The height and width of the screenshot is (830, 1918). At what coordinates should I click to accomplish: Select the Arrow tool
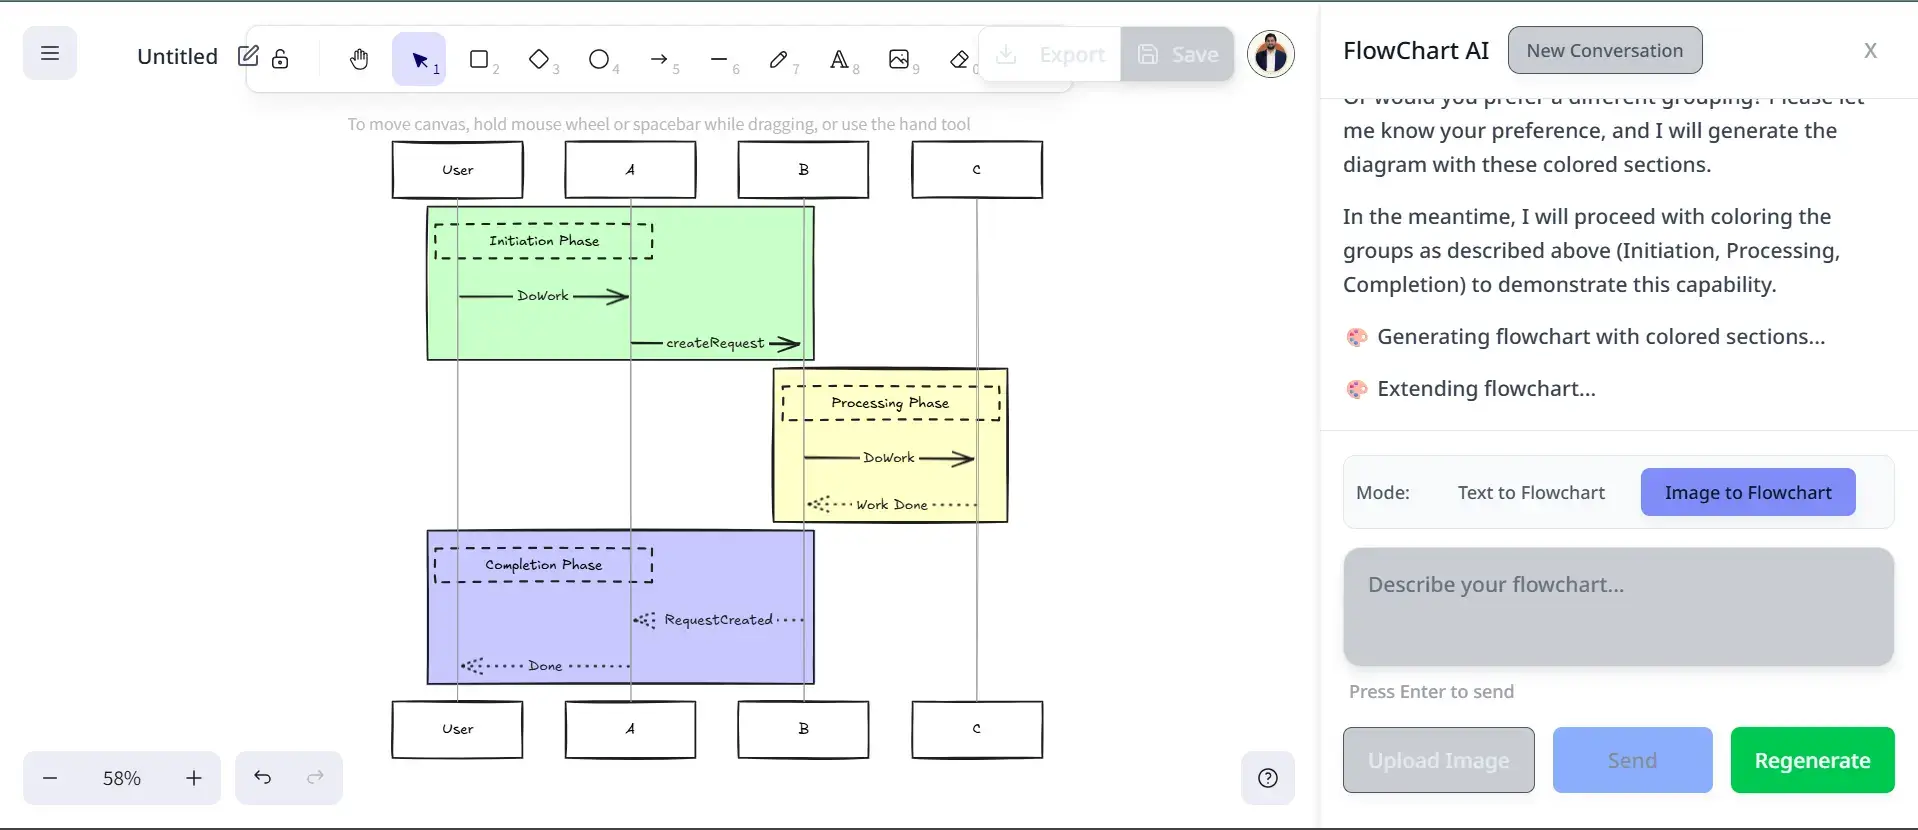click(659, 60)
